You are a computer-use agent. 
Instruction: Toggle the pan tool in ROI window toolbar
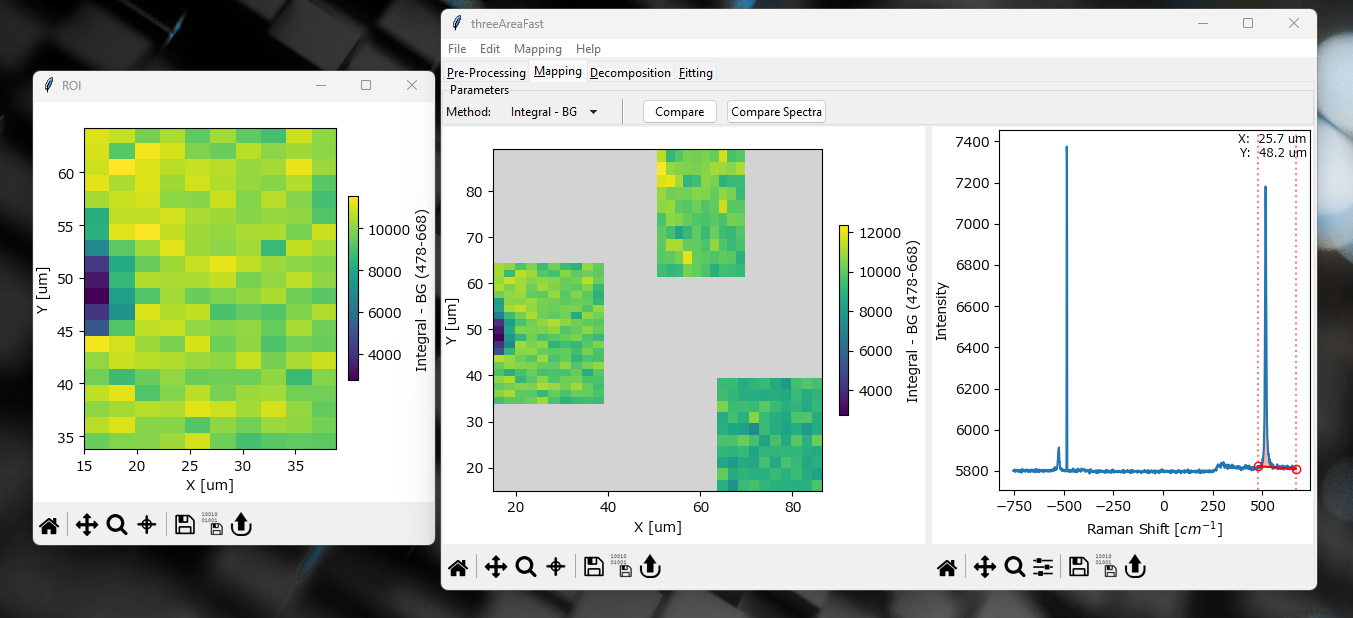[86, 525]
